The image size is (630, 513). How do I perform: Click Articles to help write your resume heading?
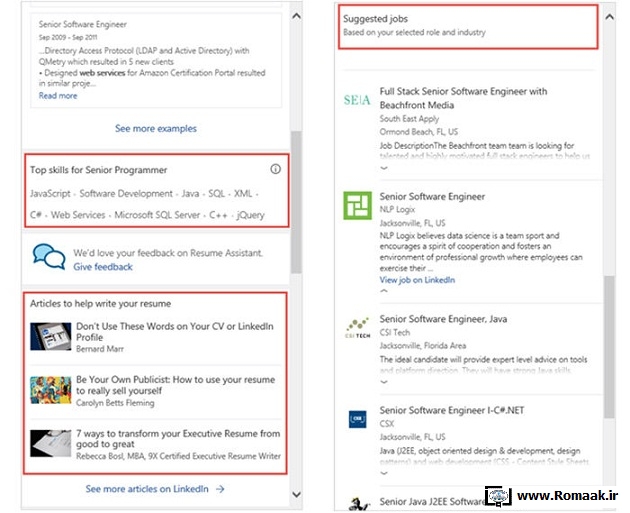(100, 303)
